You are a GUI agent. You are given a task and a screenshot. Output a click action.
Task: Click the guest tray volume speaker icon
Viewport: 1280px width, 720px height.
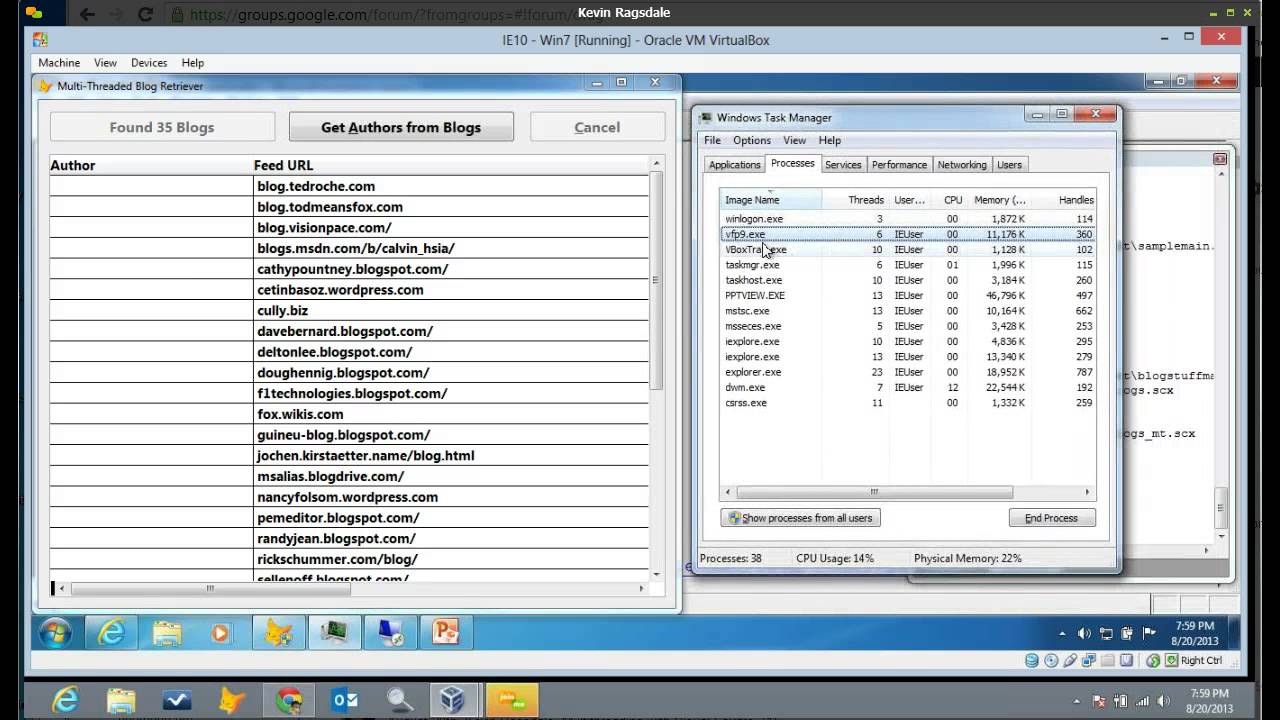[1085, 633]
